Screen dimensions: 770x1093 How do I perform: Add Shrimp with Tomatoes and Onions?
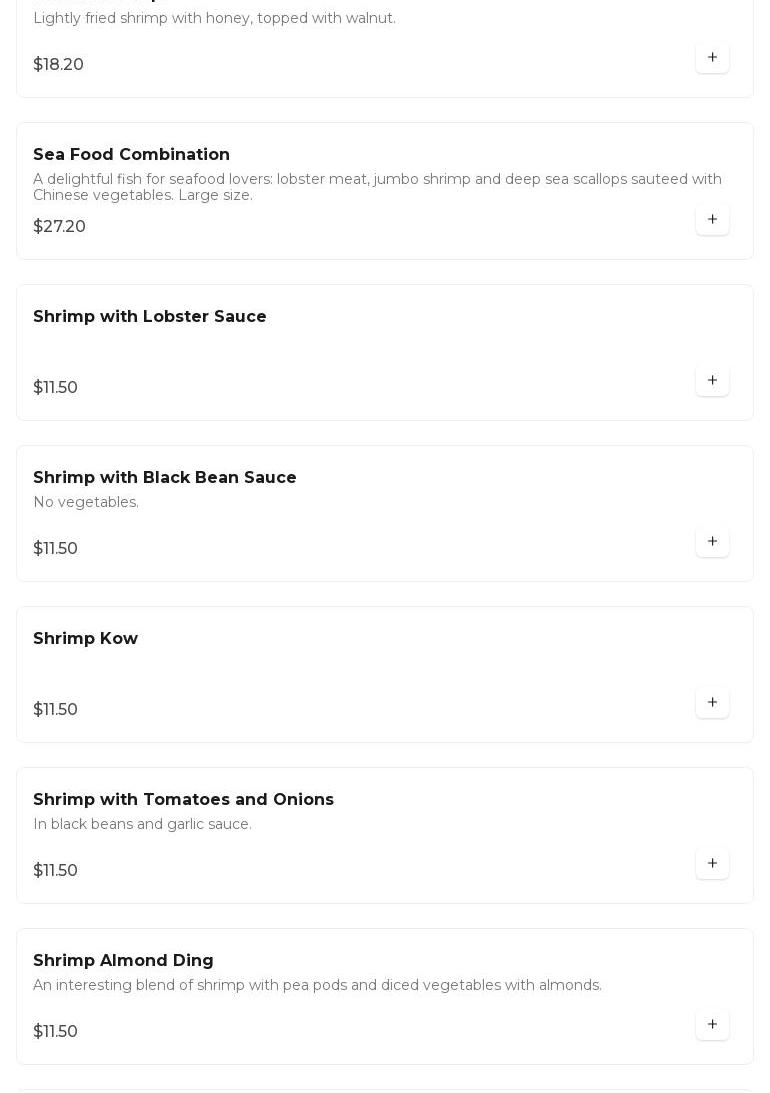pos(712,864)
